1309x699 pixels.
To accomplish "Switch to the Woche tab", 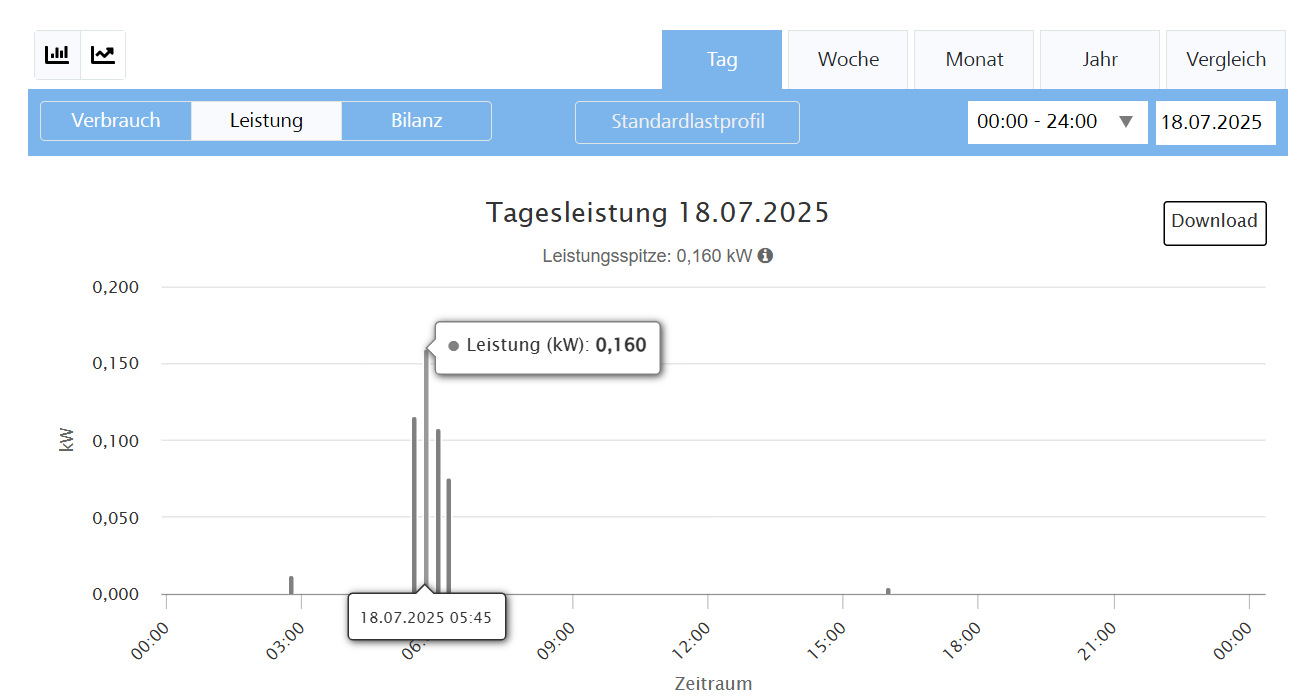I will click(x=848, y=60).
